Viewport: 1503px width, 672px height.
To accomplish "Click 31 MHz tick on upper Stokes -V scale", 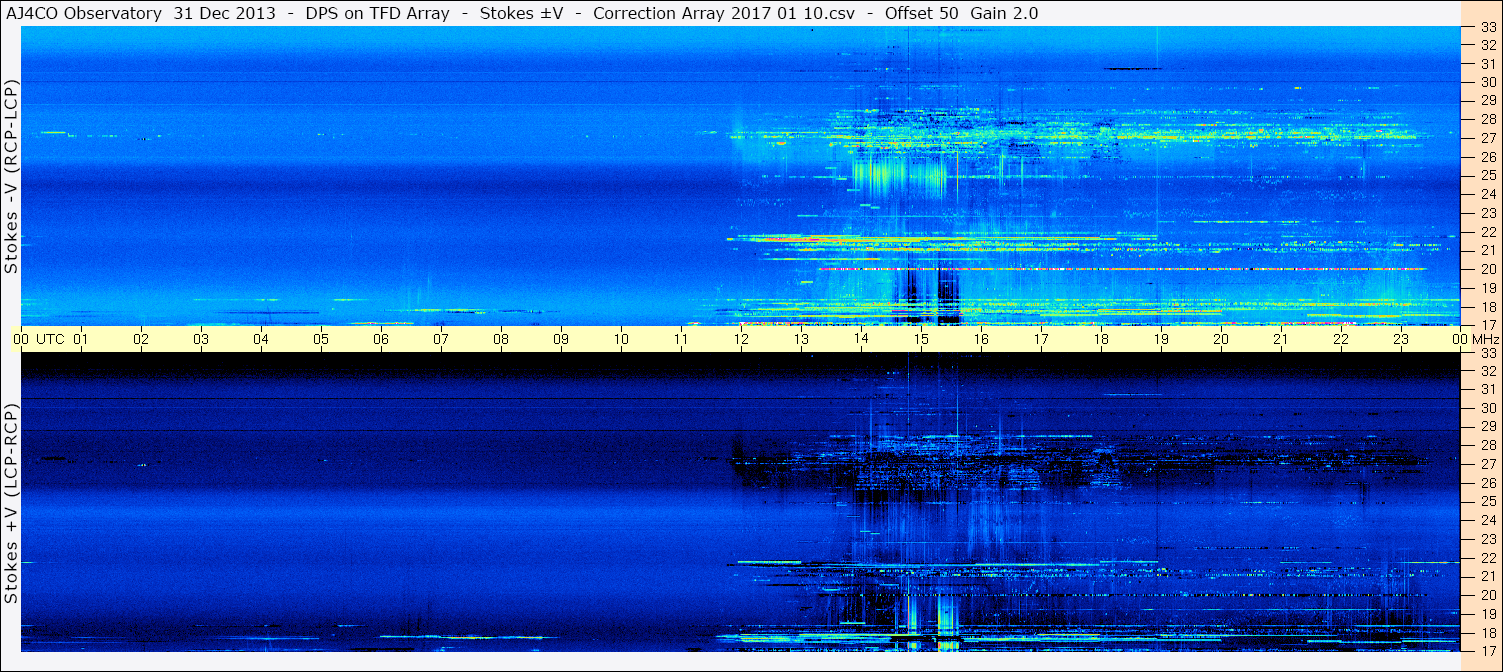I will [x=1488, y=64].
